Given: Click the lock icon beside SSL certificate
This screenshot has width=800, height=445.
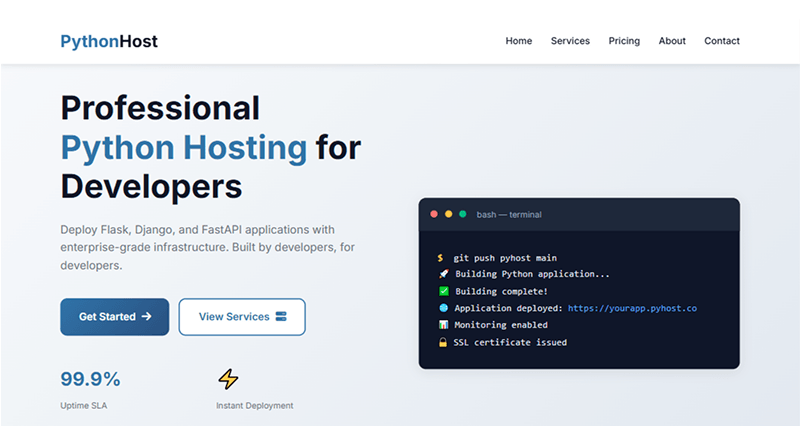Looking at the screenshot, I should point(443,342).
